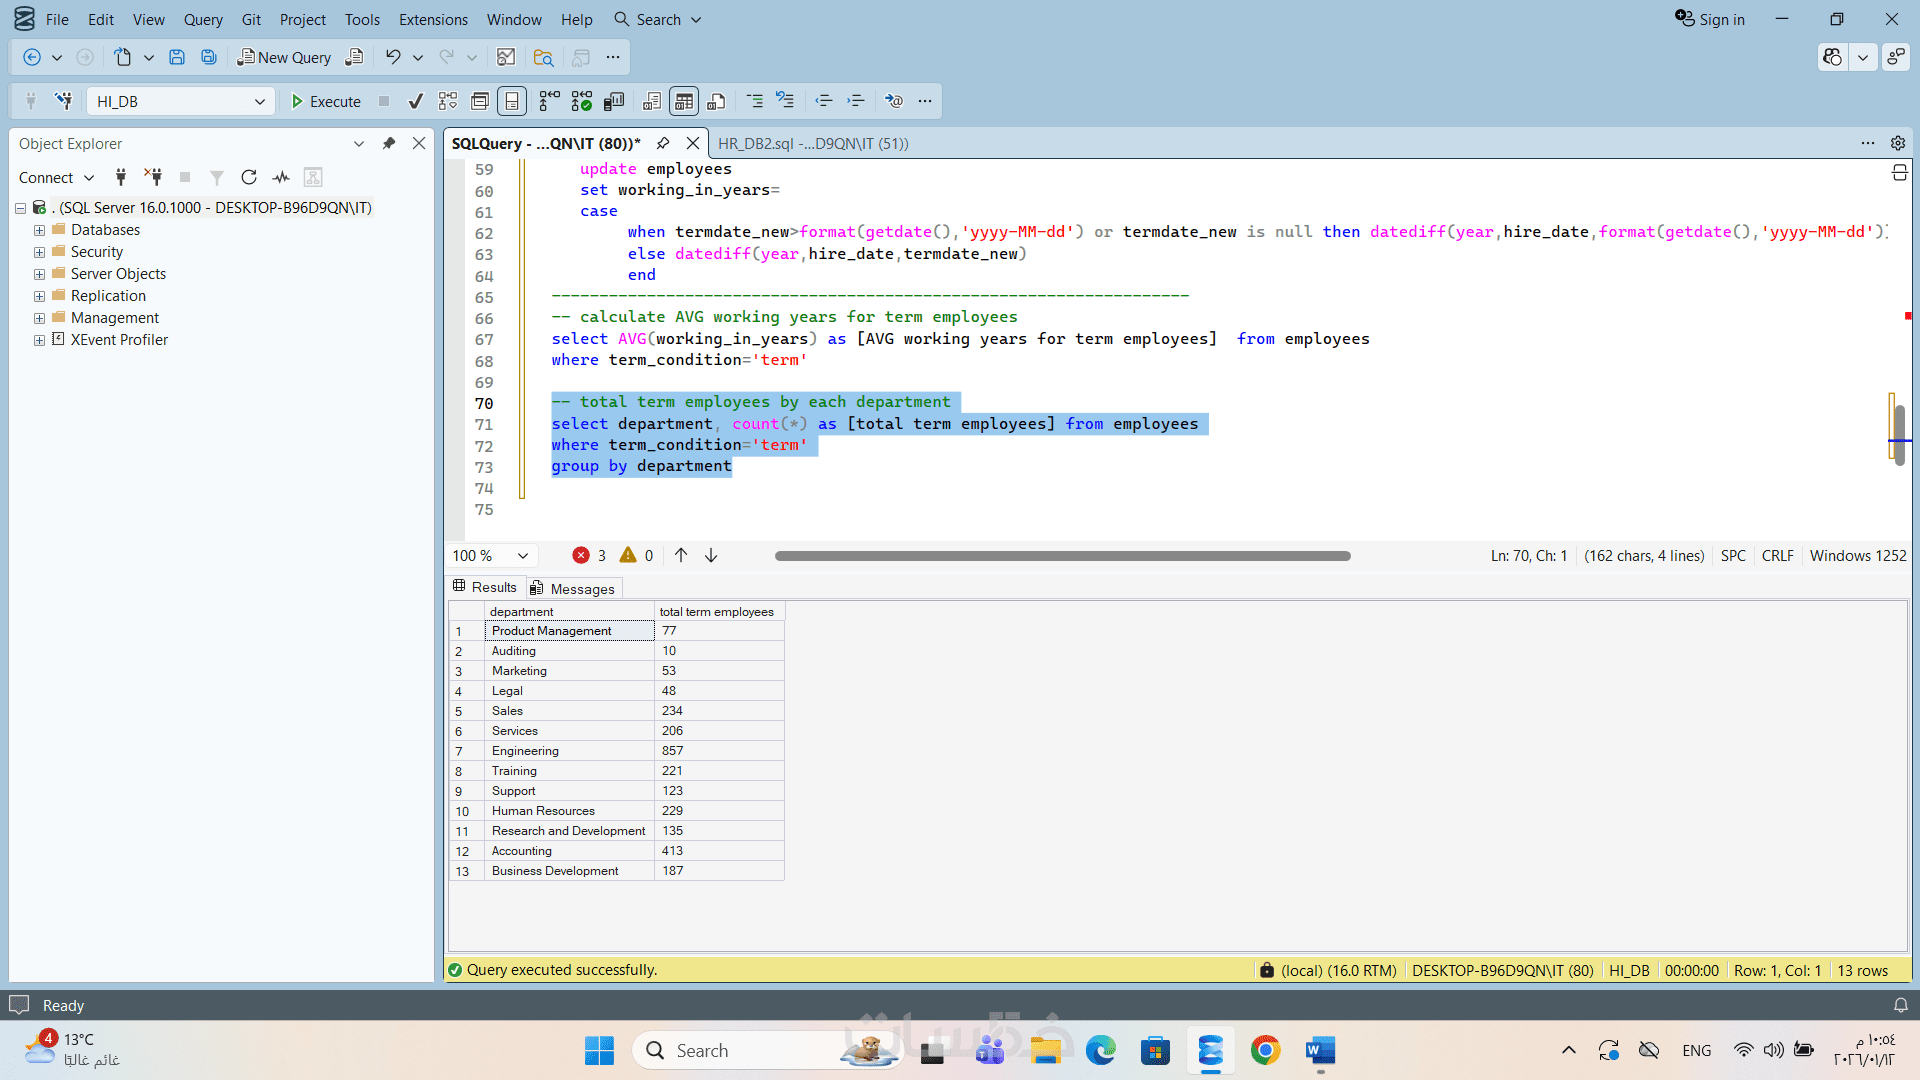
Task: Open the 100 % zoom dropdown
Action: [522, 556]
